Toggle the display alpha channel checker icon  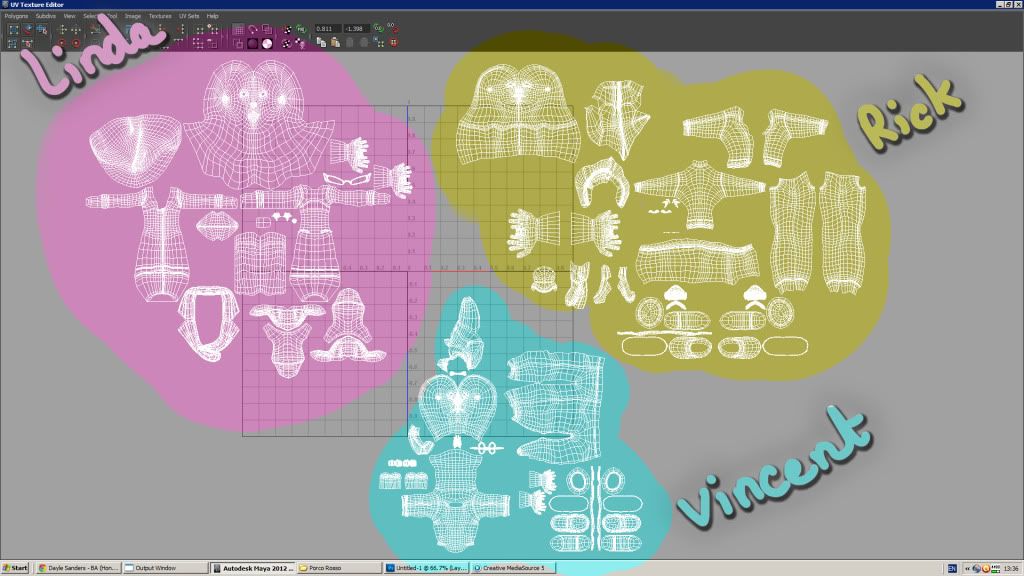285,44
